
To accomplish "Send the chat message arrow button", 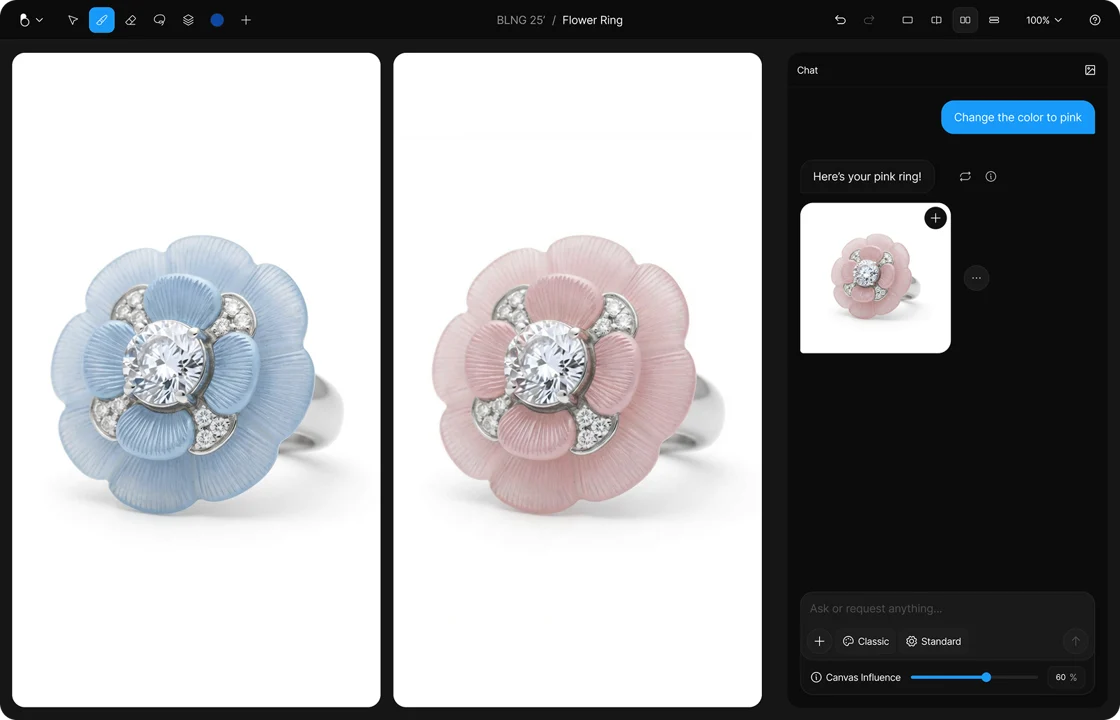I will tap(1076, 641).
